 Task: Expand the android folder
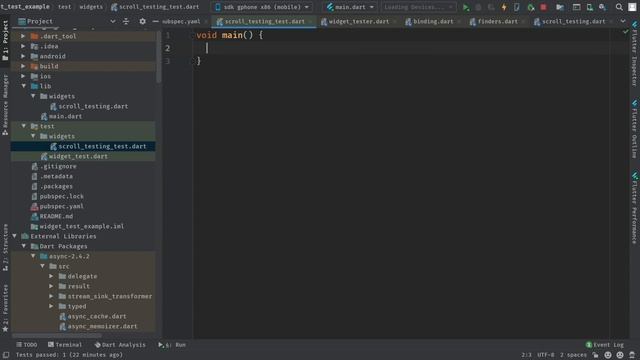point(23,56)
